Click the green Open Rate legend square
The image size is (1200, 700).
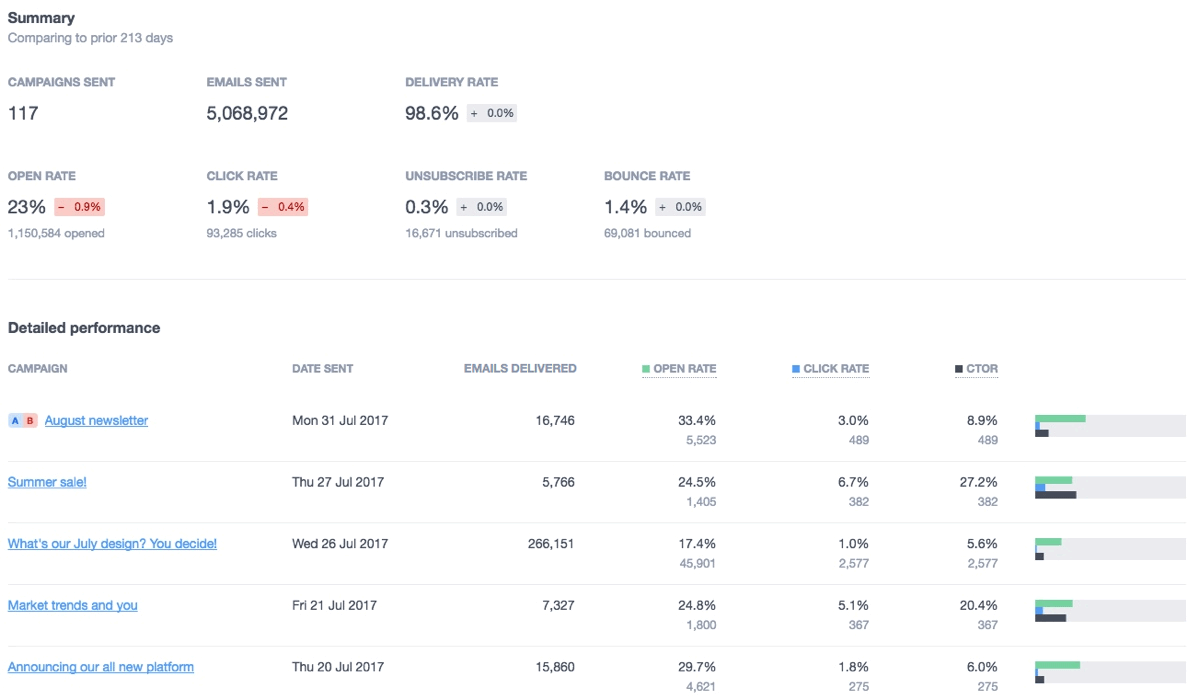click(646, 369)
